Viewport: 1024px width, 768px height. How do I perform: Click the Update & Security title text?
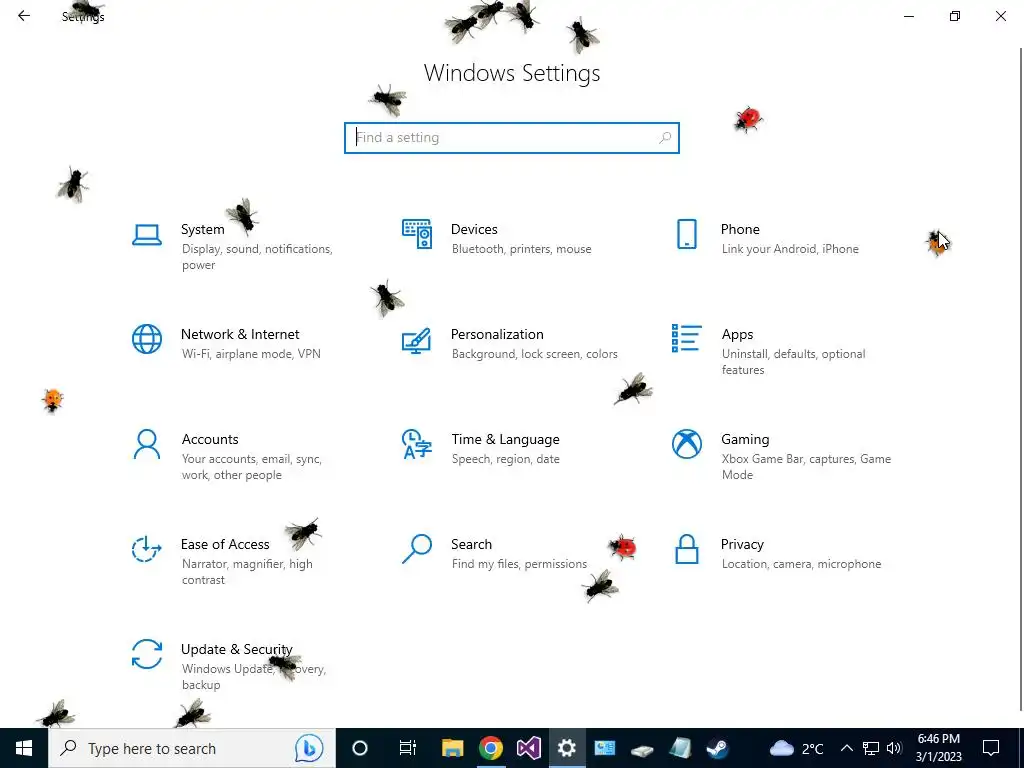[236, 650]
